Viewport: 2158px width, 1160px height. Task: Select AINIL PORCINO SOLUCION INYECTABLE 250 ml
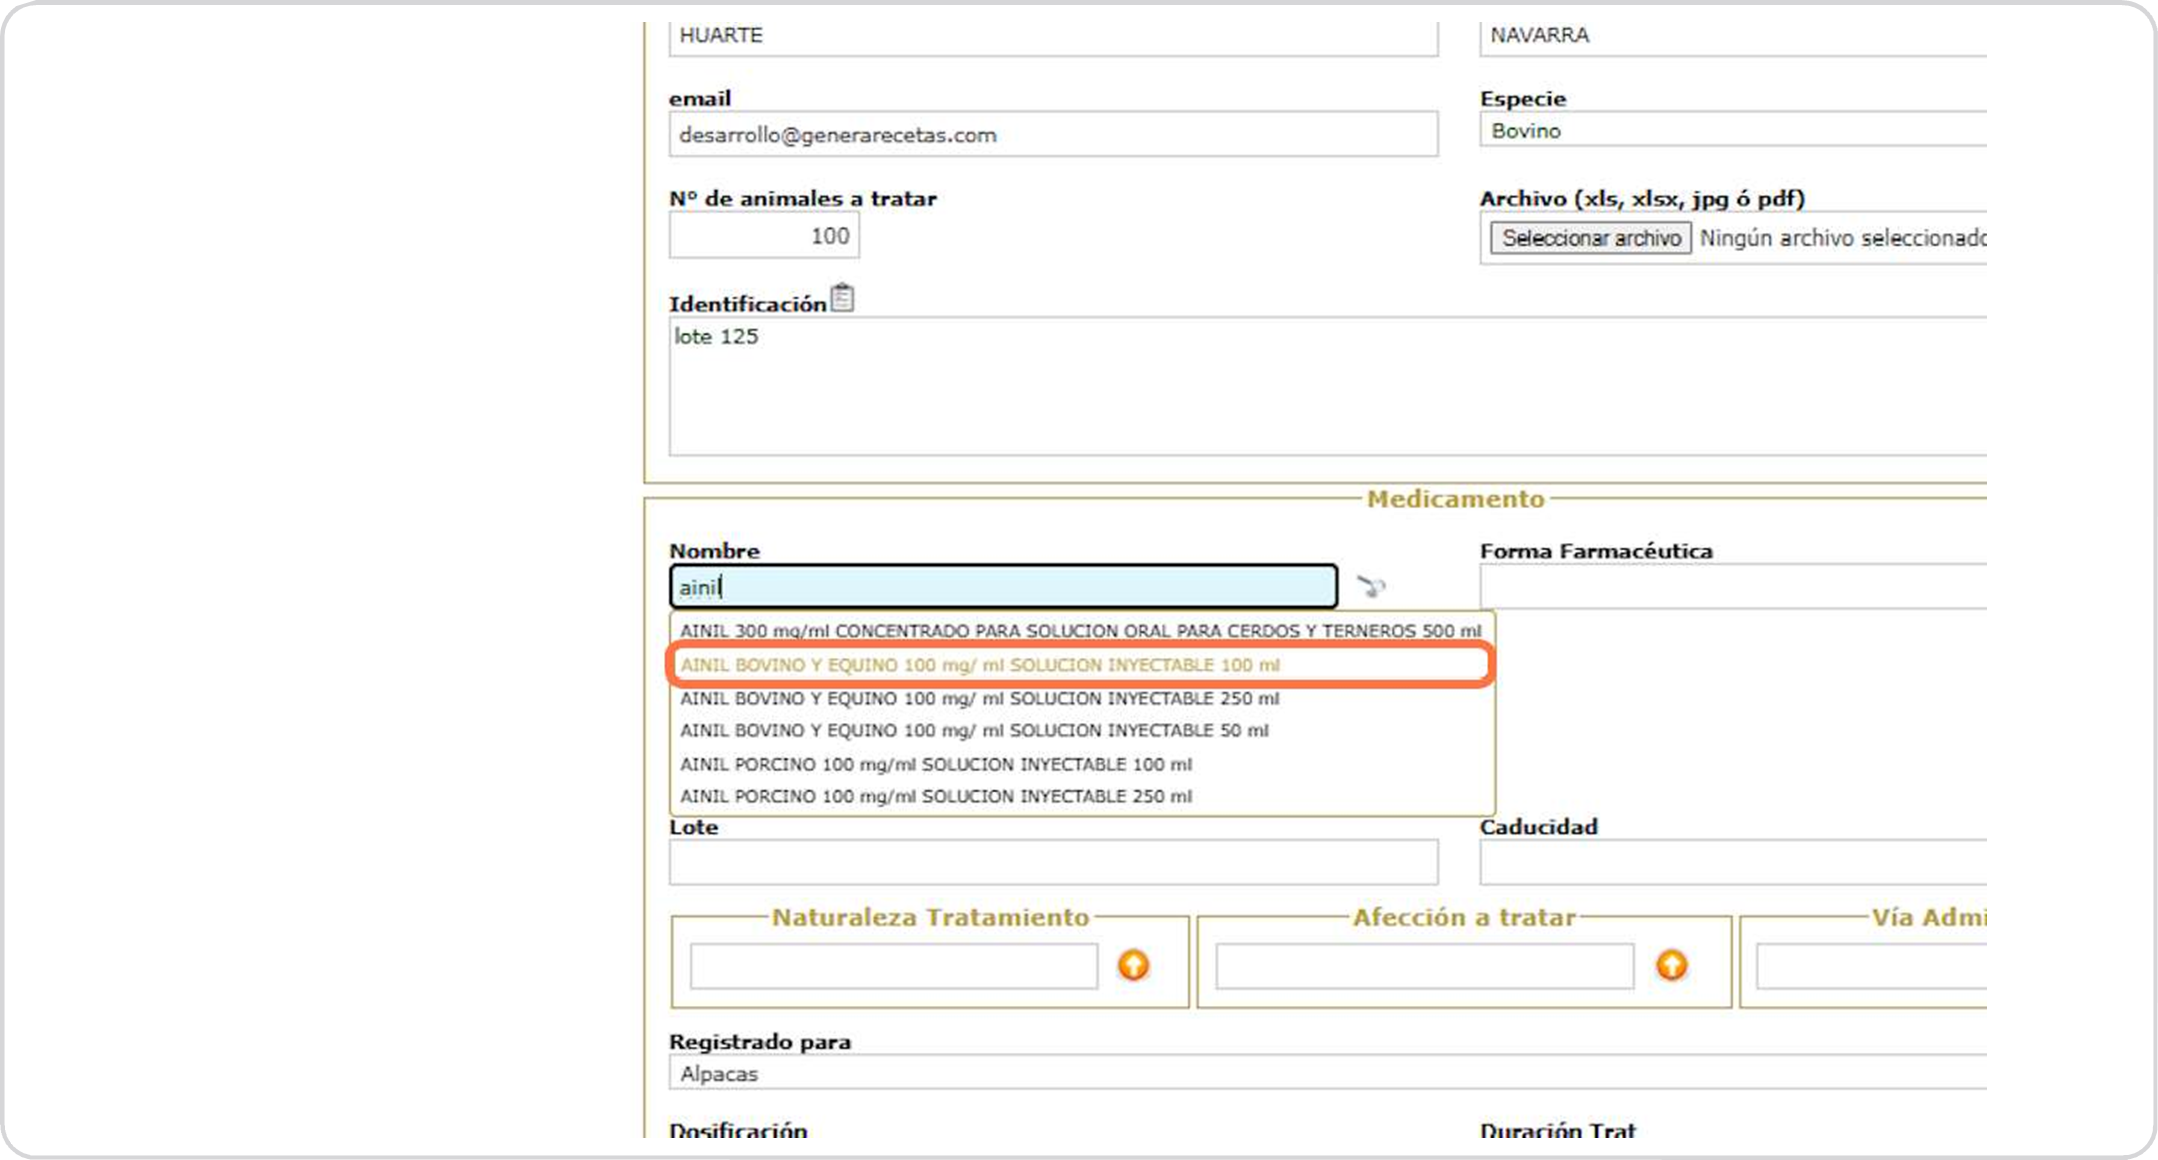pyautogui.click(x=936, y=797)
